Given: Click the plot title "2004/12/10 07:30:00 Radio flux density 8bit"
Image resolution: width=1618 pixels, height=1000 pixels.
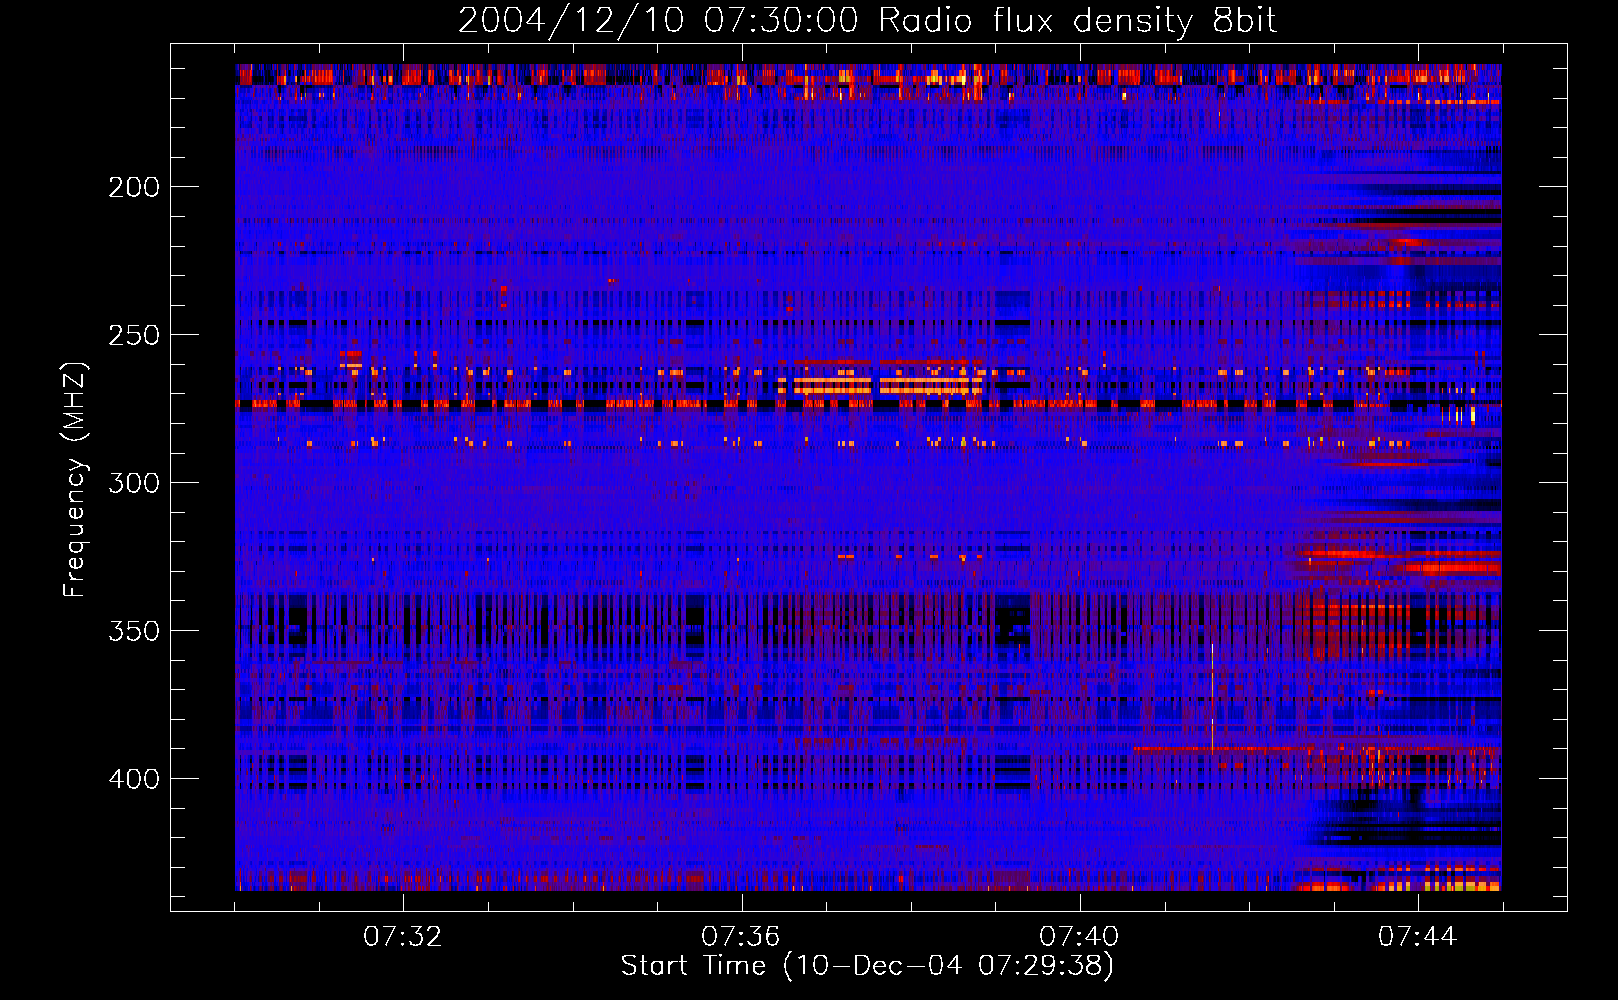Looking at the screenshot, I should [867, 20].
